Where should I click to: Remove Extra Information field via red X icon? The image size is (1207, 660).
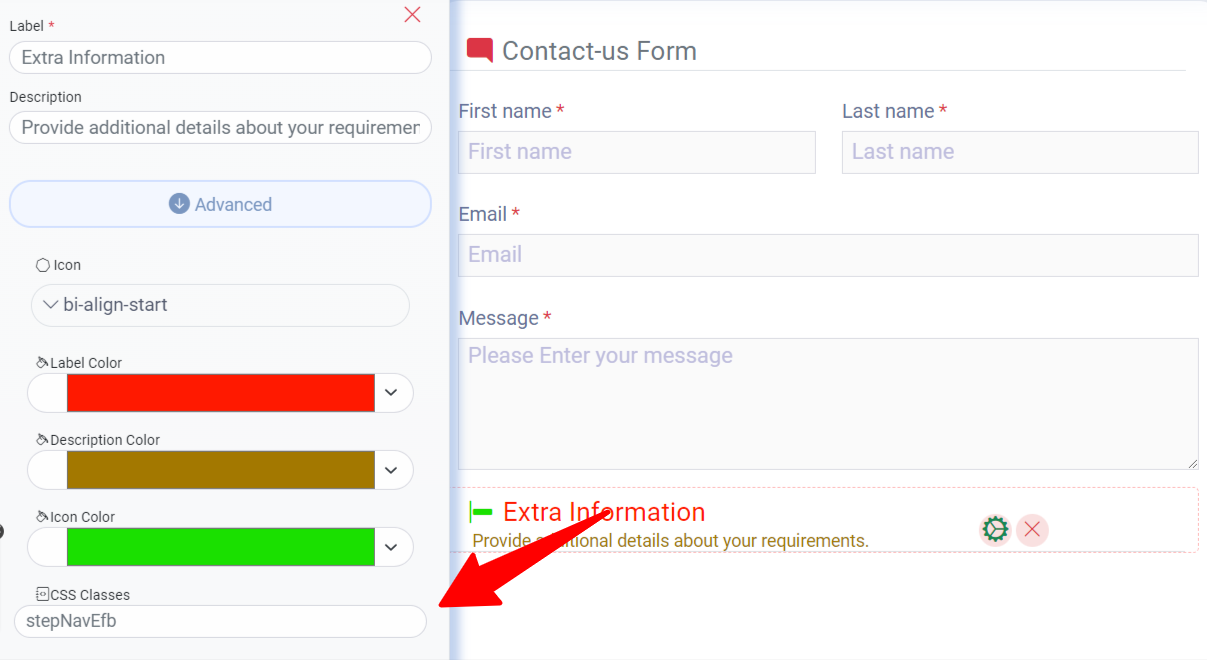coord(1032,530)
